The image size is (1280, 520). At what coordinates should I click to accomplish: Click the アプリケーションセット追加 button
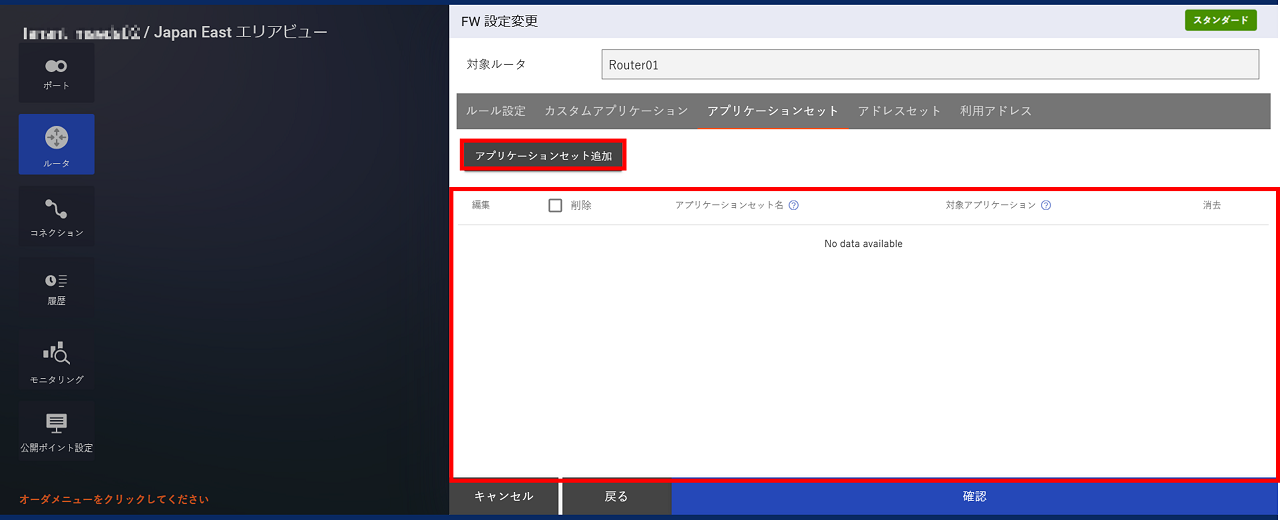pyautogui.click(x=544, y=156)
